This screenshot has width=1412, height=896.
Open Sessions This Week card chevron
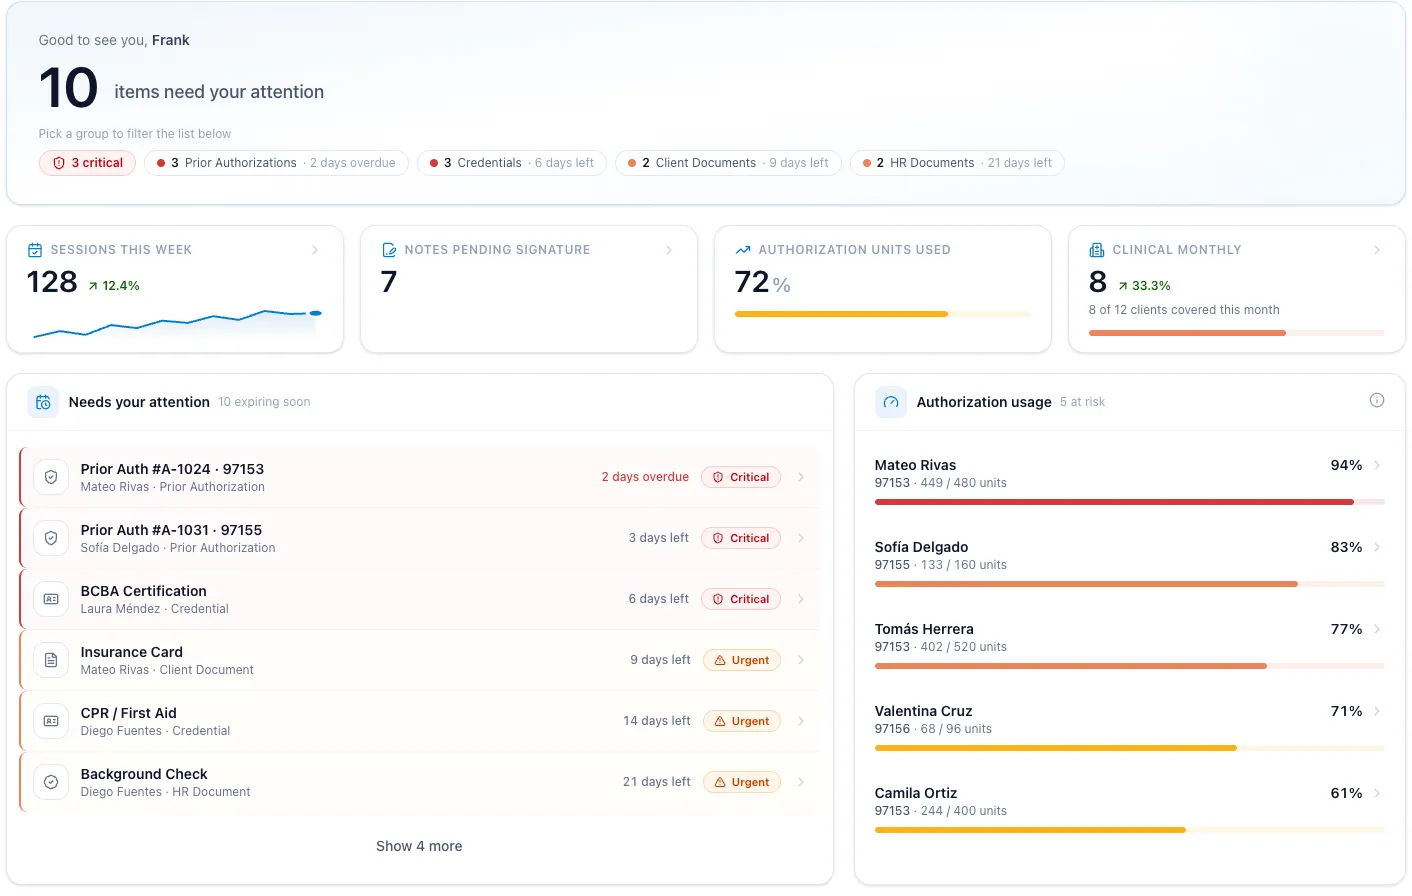point(315,250)
